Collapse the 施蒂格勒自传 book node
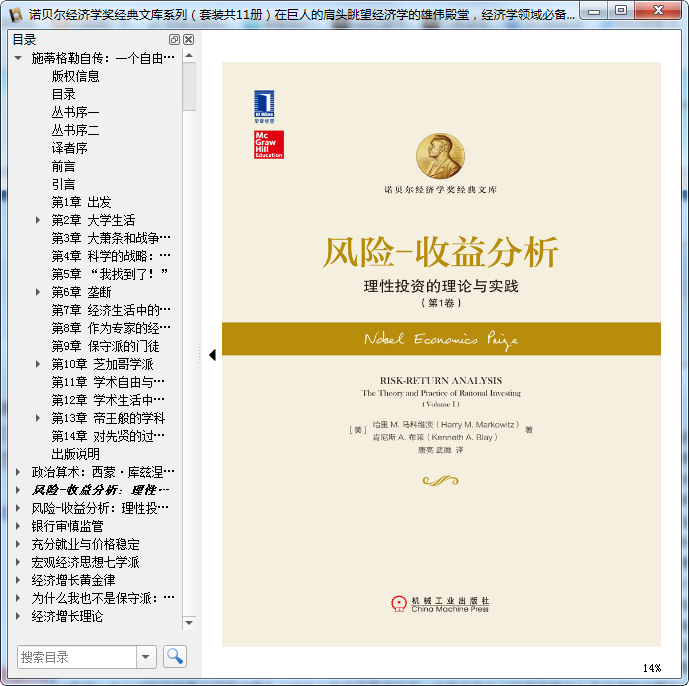Viewport: 689px width, 686px height. click(x=18, y=58)
